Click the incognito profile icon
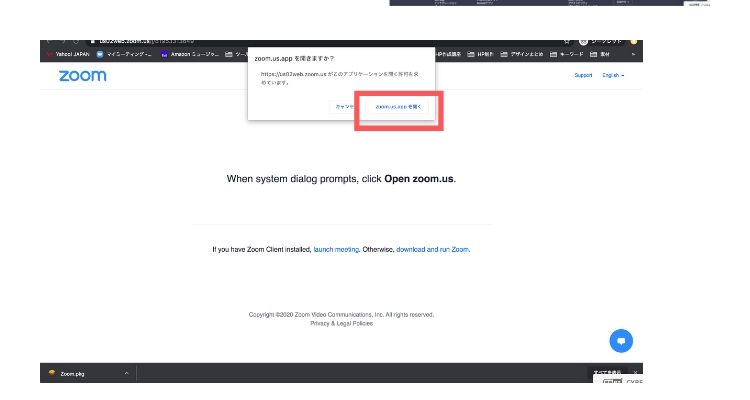Screen dimensions: 750x400 pyautogui.click(x=583, y=42)
